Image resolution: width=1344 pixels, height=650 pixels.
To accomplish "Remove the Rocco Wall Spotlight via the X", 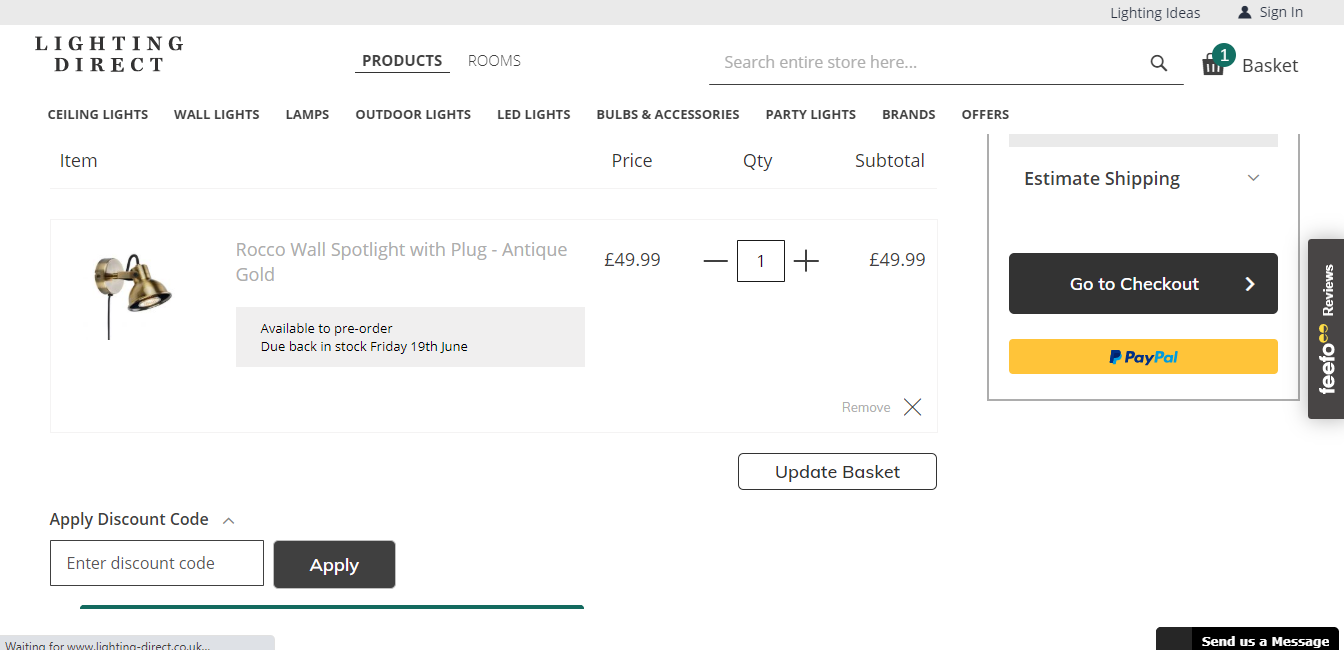I will click(x=911, y=407).
